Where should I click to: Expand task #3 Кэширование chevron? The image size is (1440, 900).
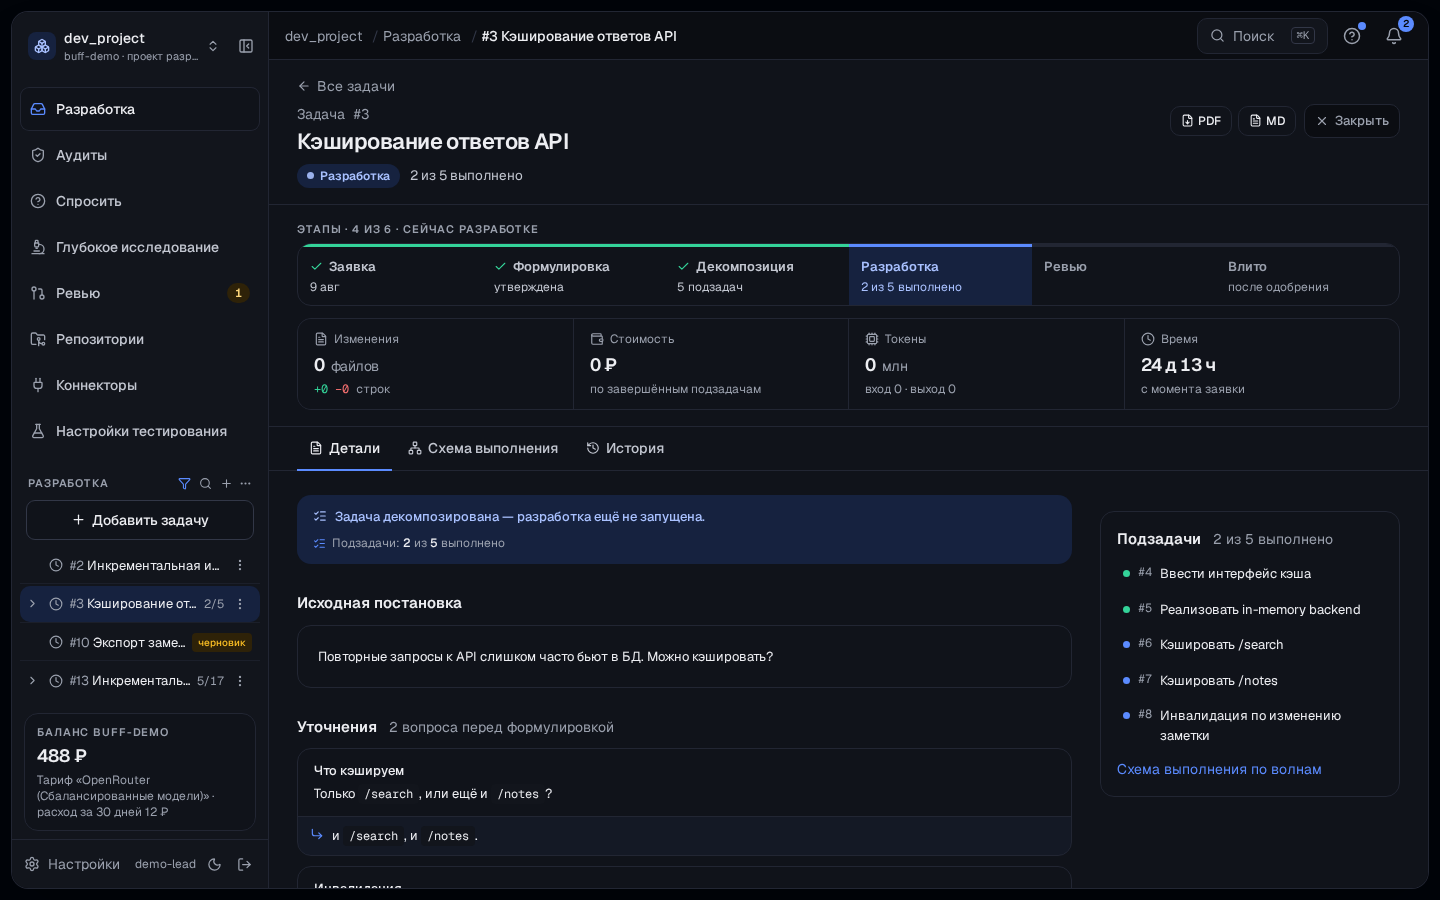(x=33, y=604)
